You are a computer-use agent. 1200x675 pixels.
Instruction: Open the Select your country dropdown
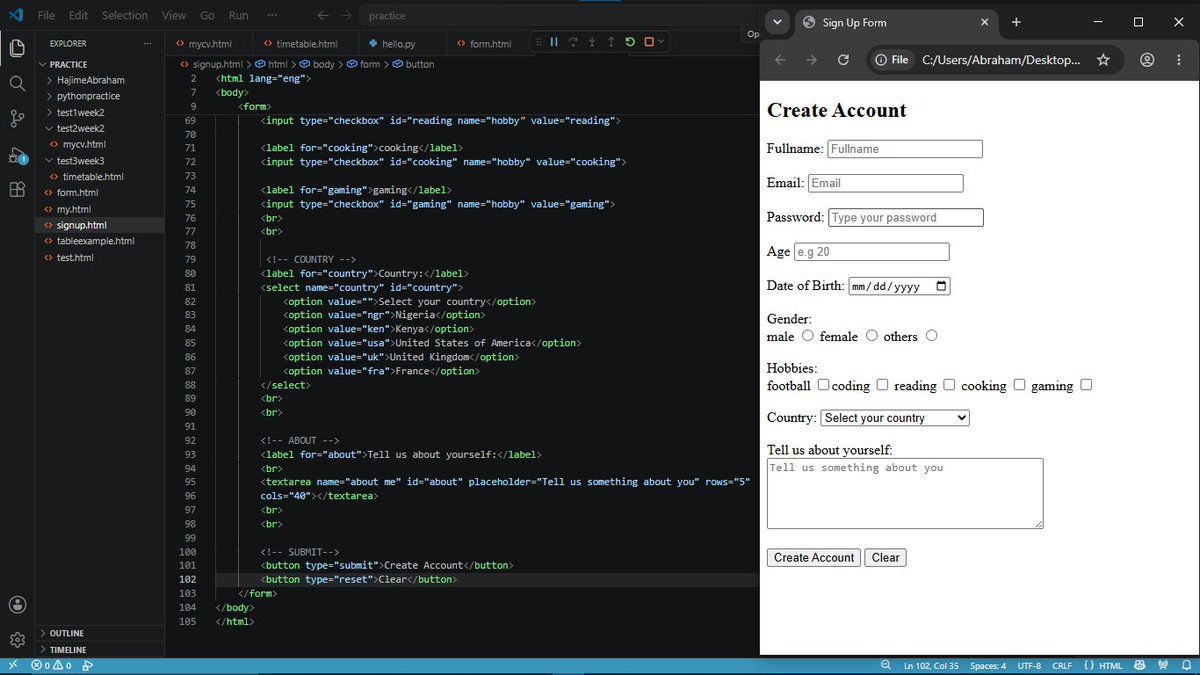(895, 418)
